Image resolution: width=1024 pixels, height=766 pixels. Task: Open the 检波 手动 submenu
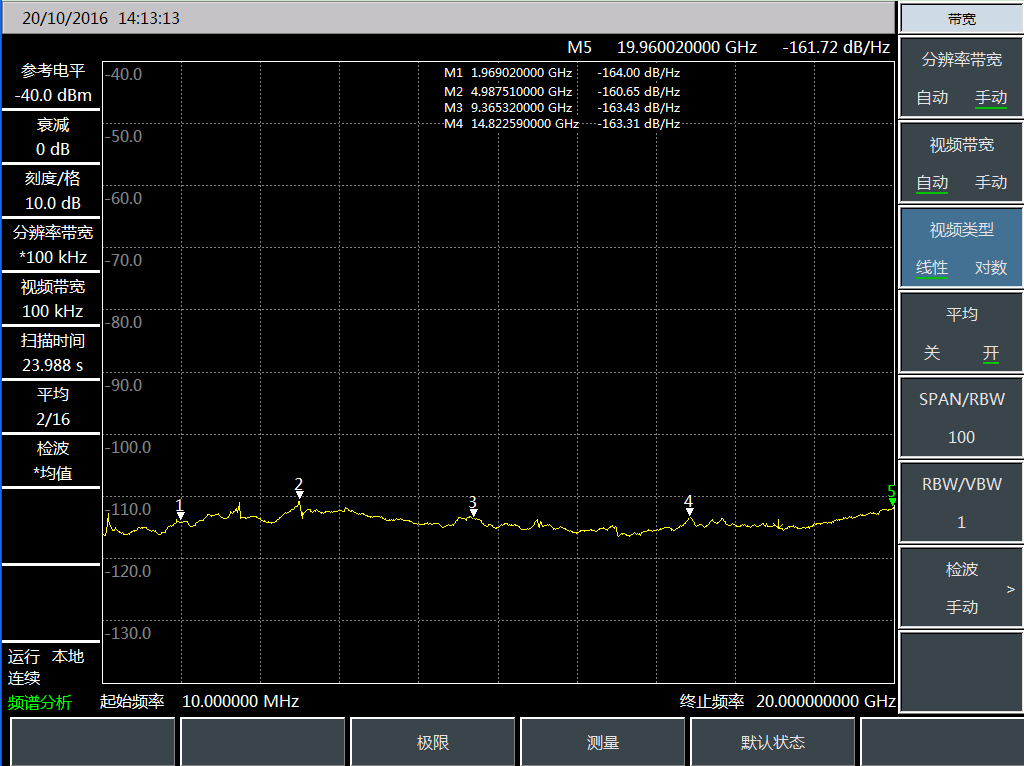click(961, 588)
